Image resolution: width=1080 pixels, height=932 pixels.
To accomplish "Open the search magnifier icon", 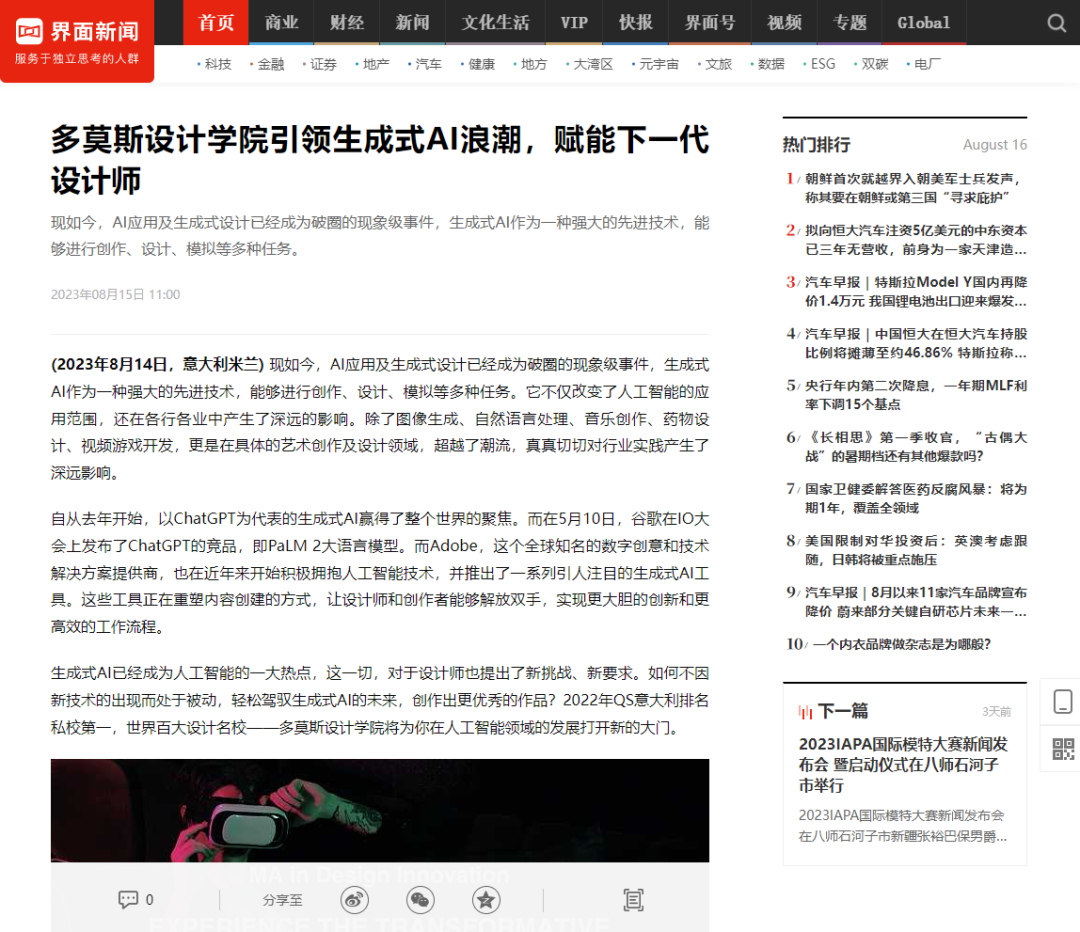I will pyautogui.click(x=1056, y=23).
